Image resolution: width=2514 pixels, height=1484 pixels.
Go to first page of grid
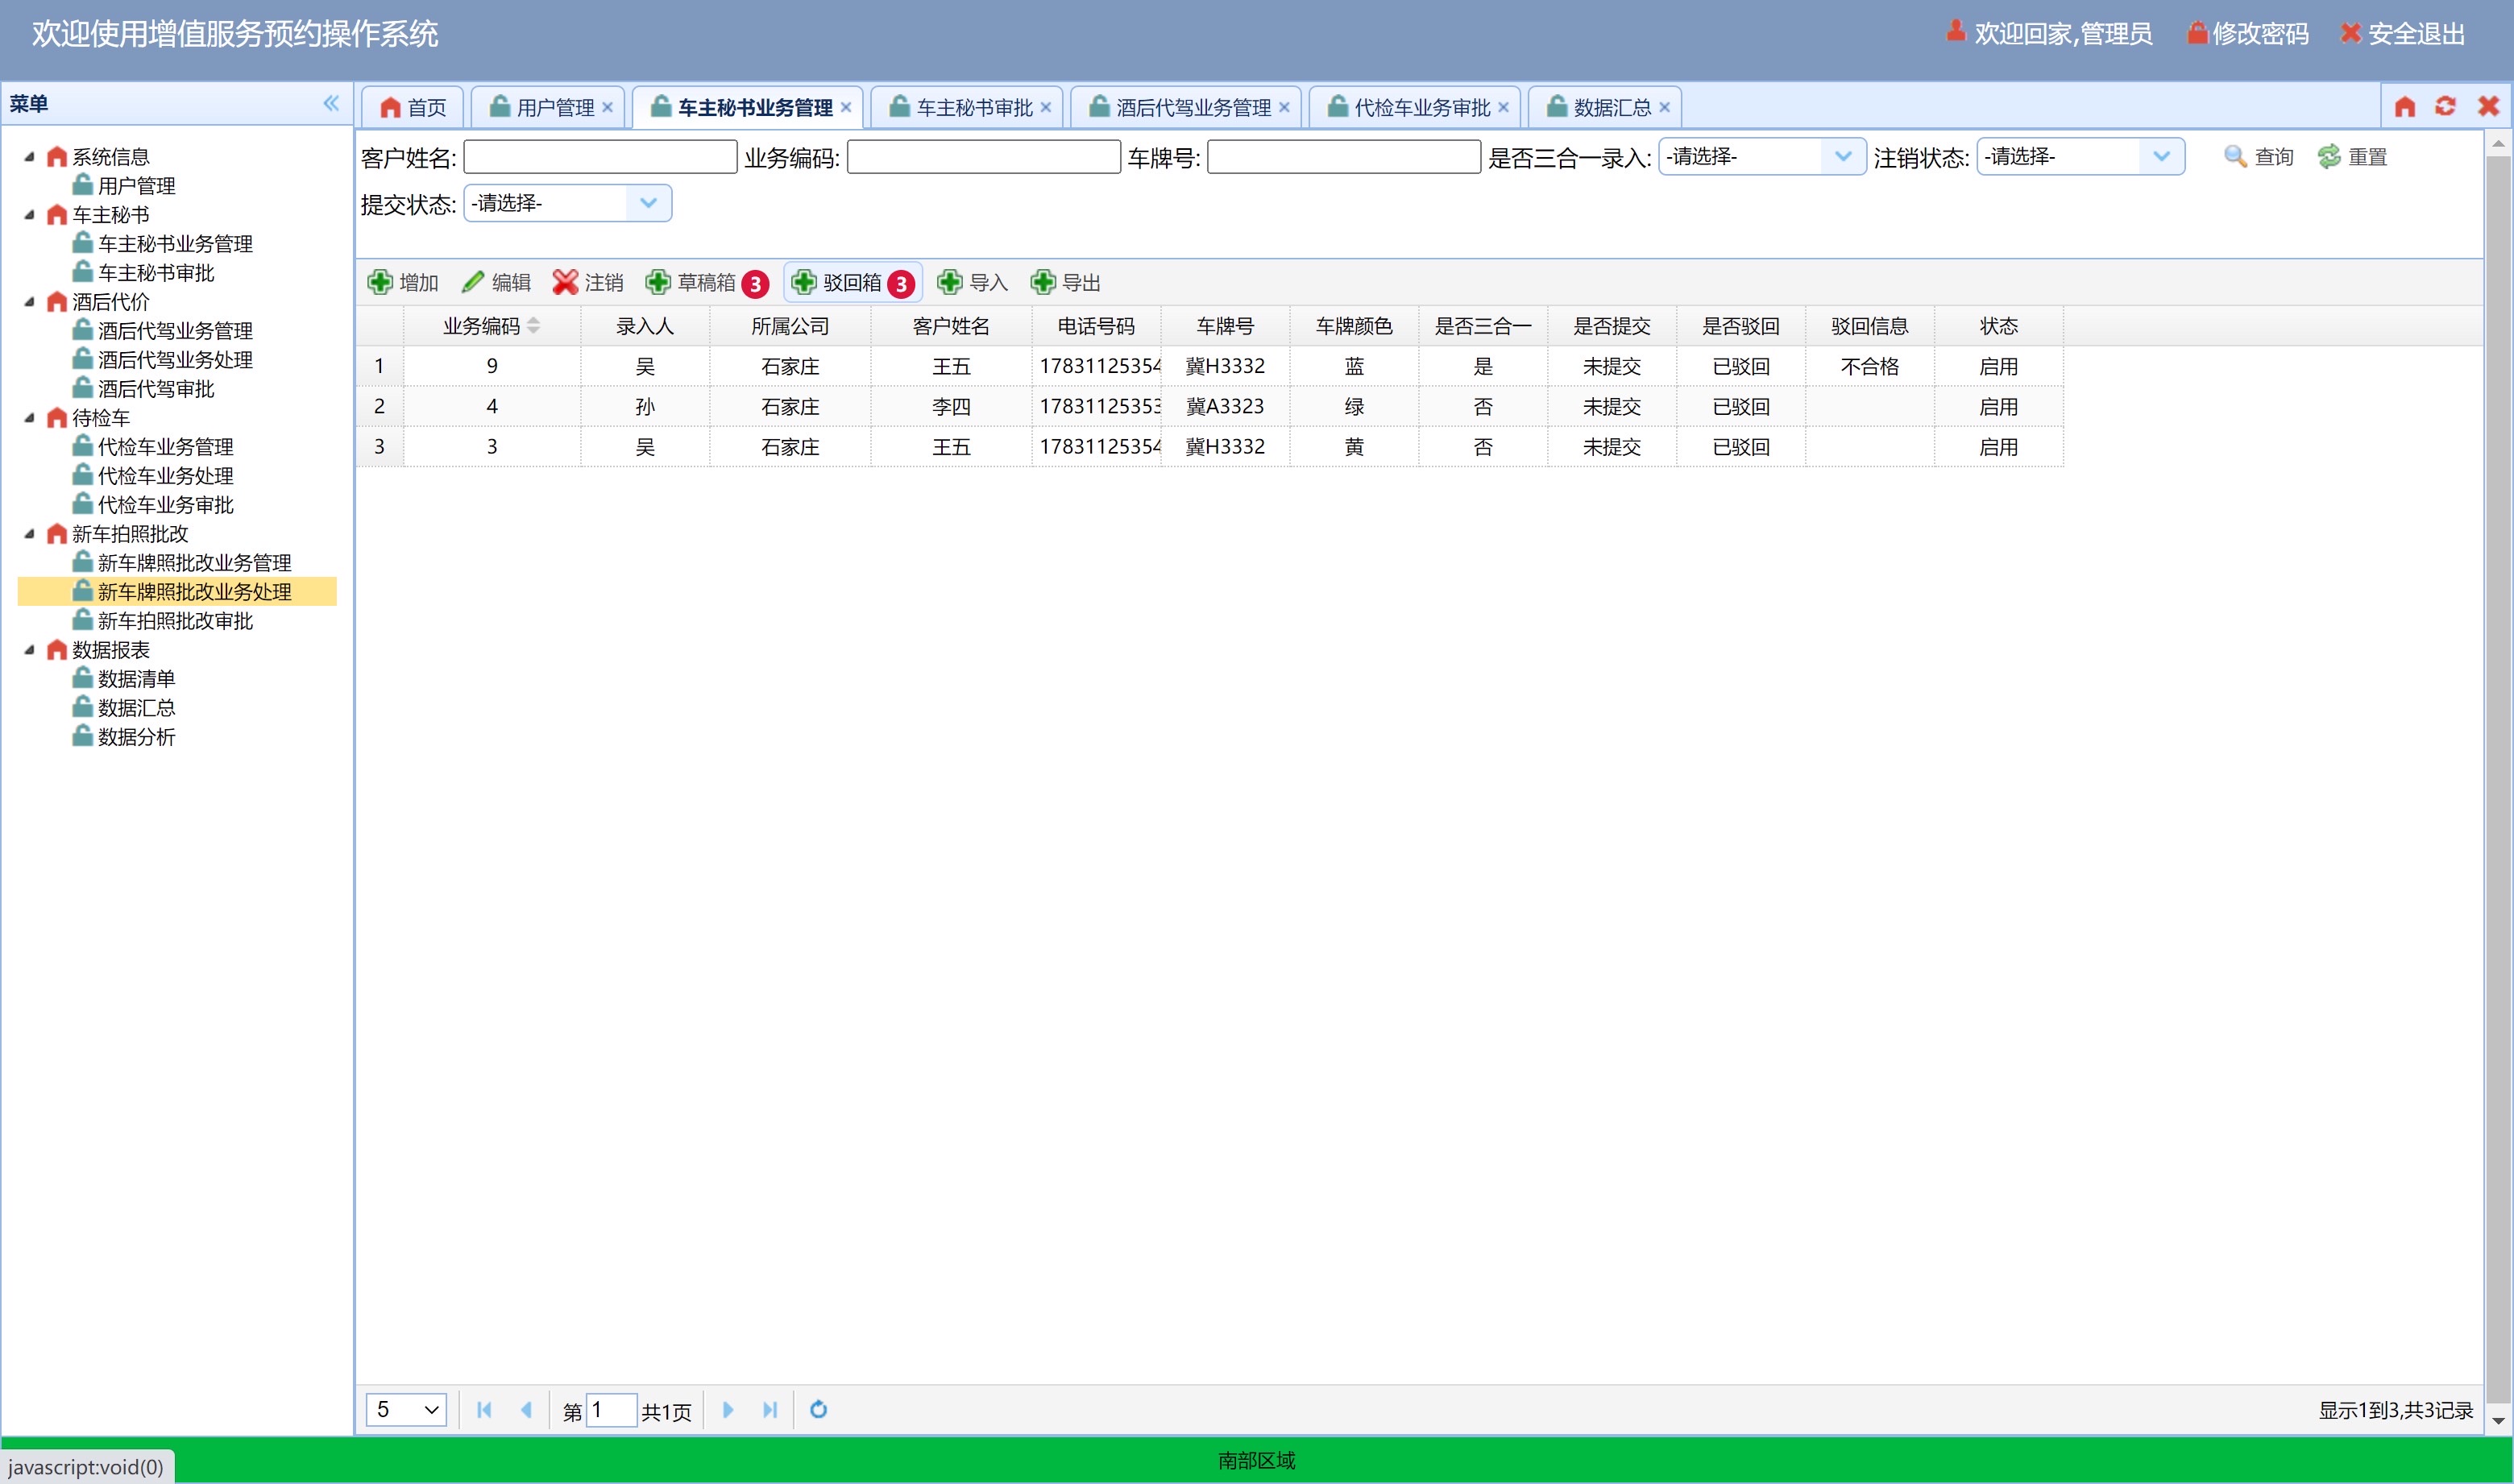pyautogui.click(x=484, y=1409)
